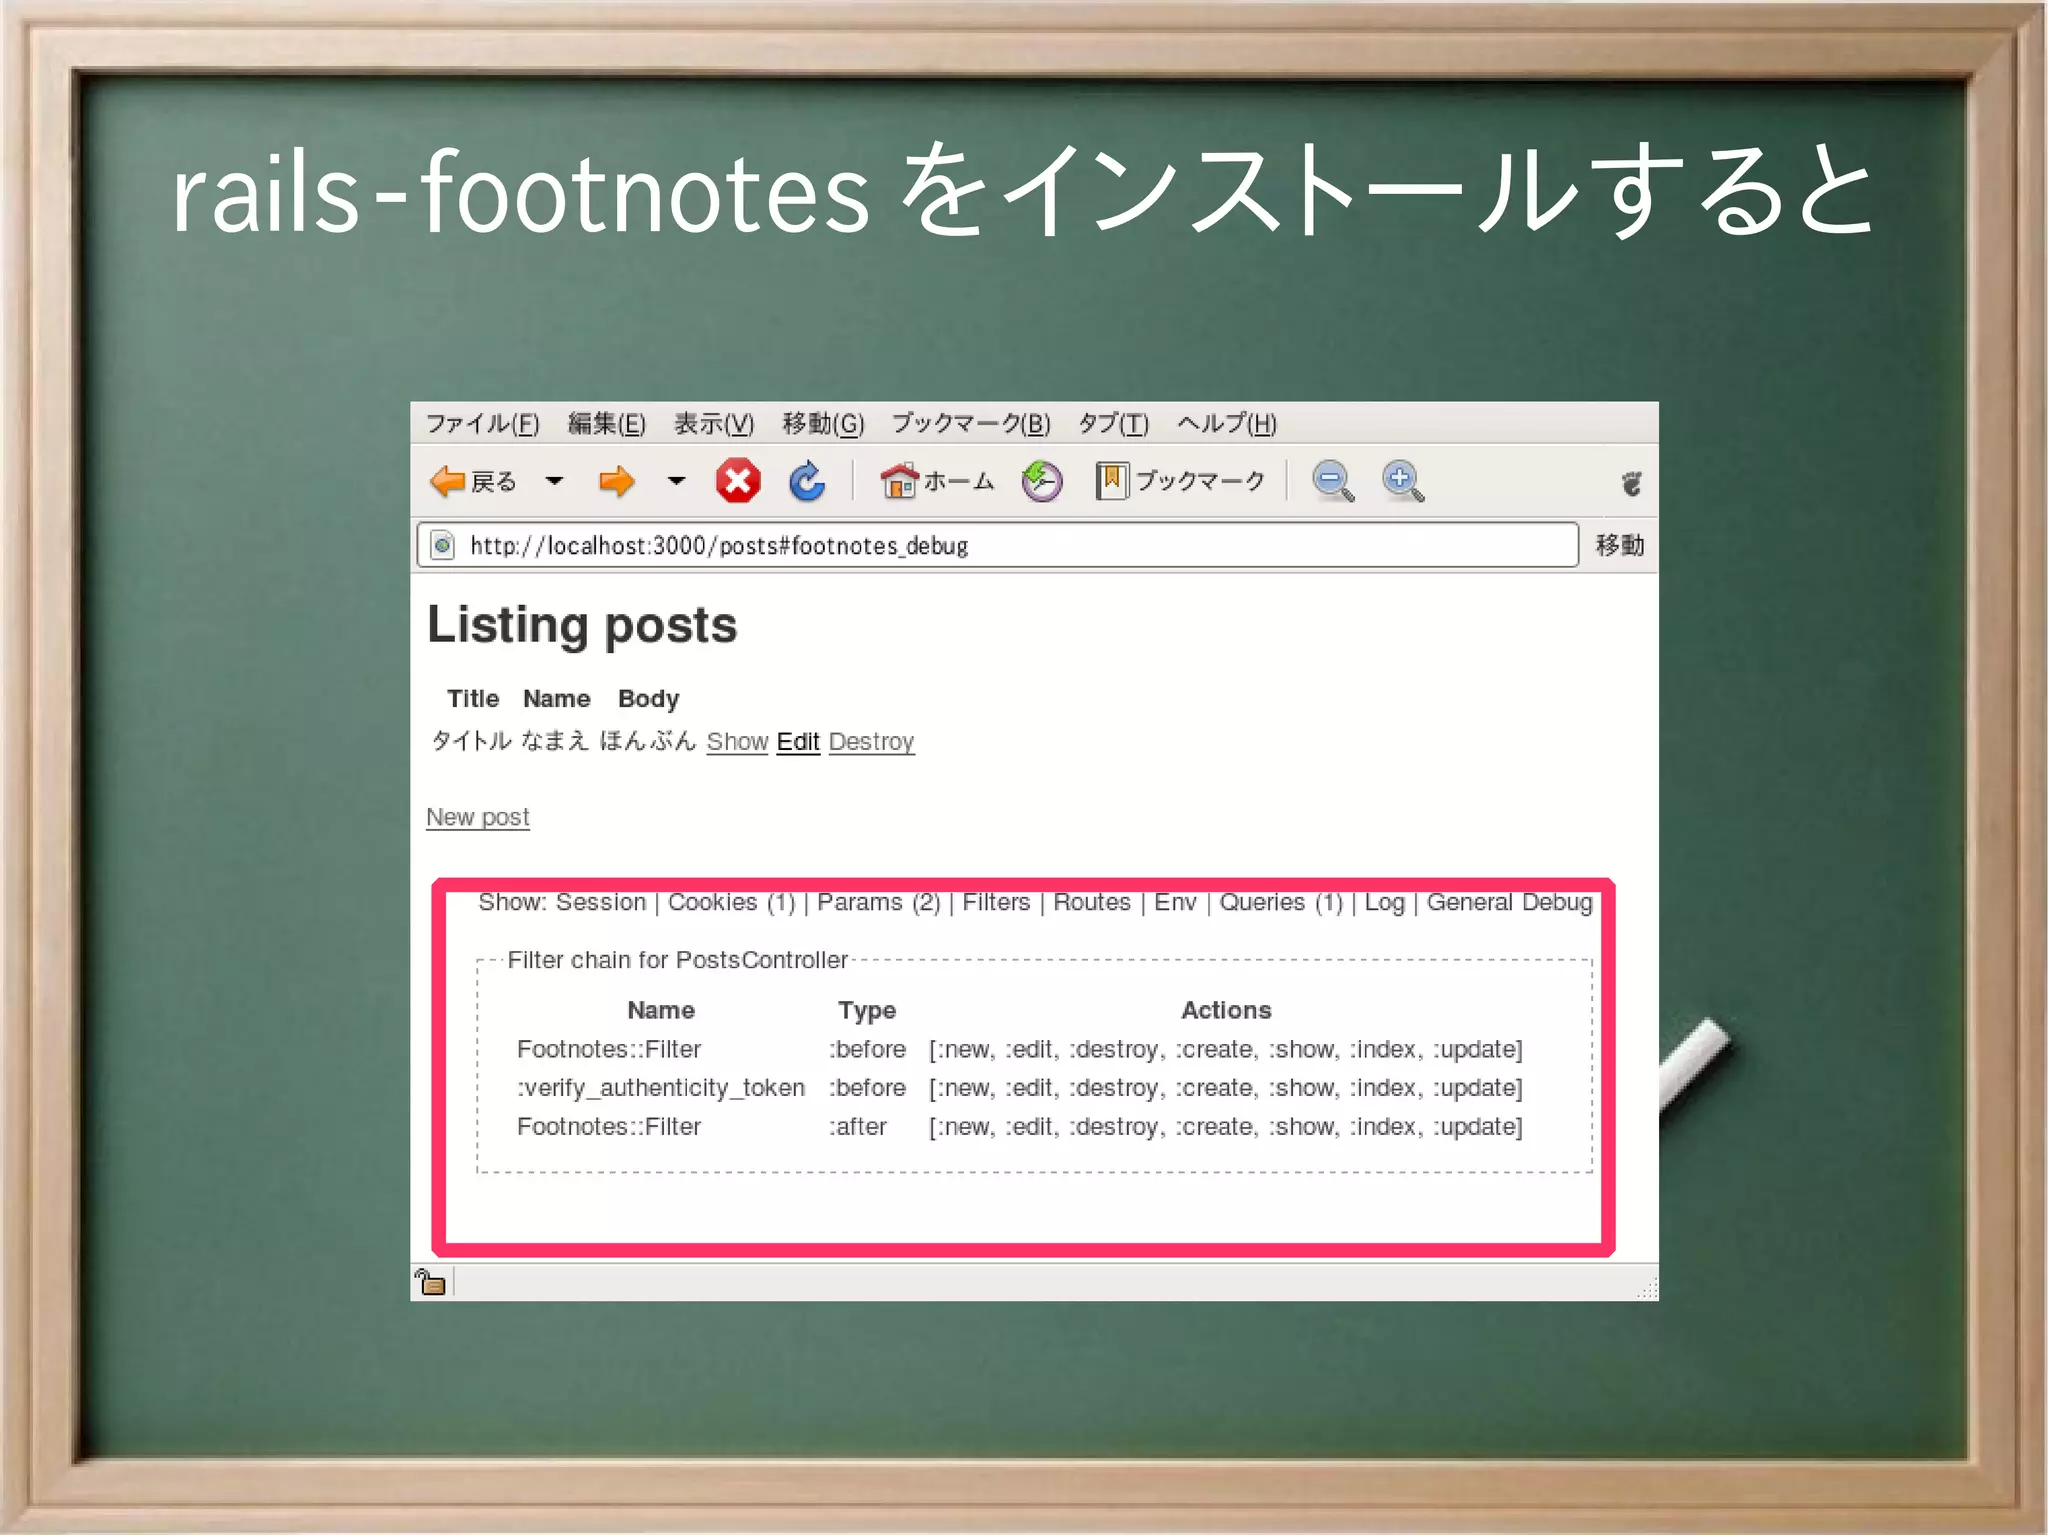
Task: Click the Back arrow icon (戻る)
Action: 448,482
